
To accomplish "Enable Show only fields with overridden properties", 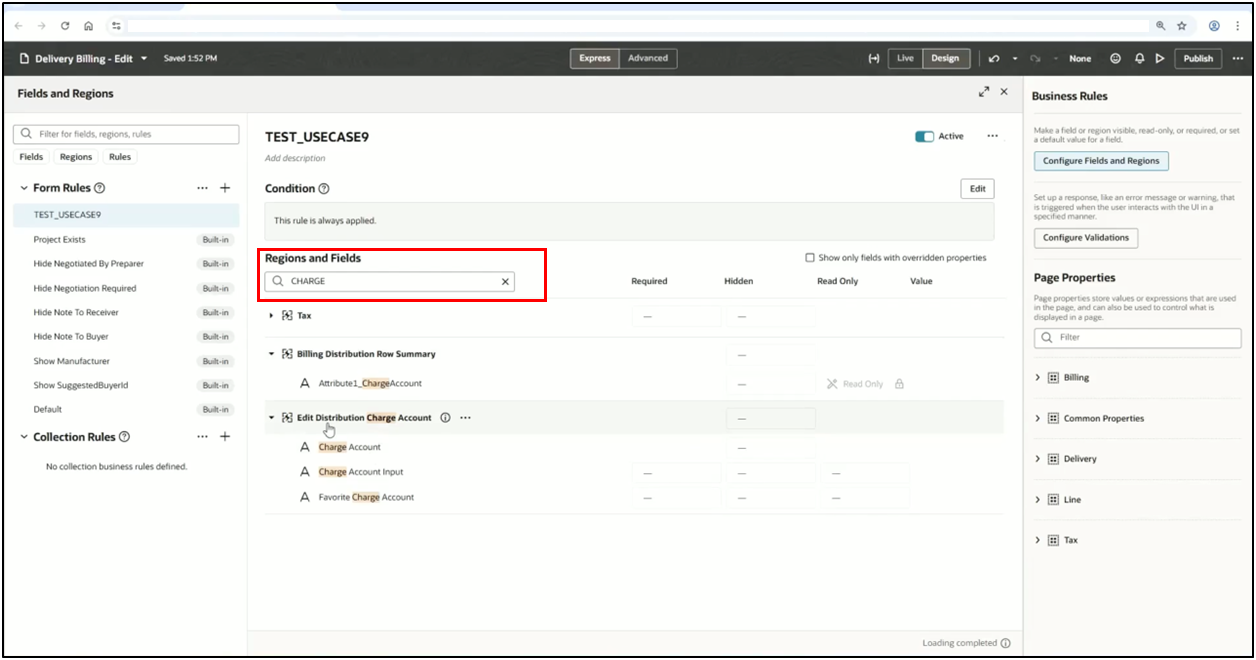I will point(810,258).
